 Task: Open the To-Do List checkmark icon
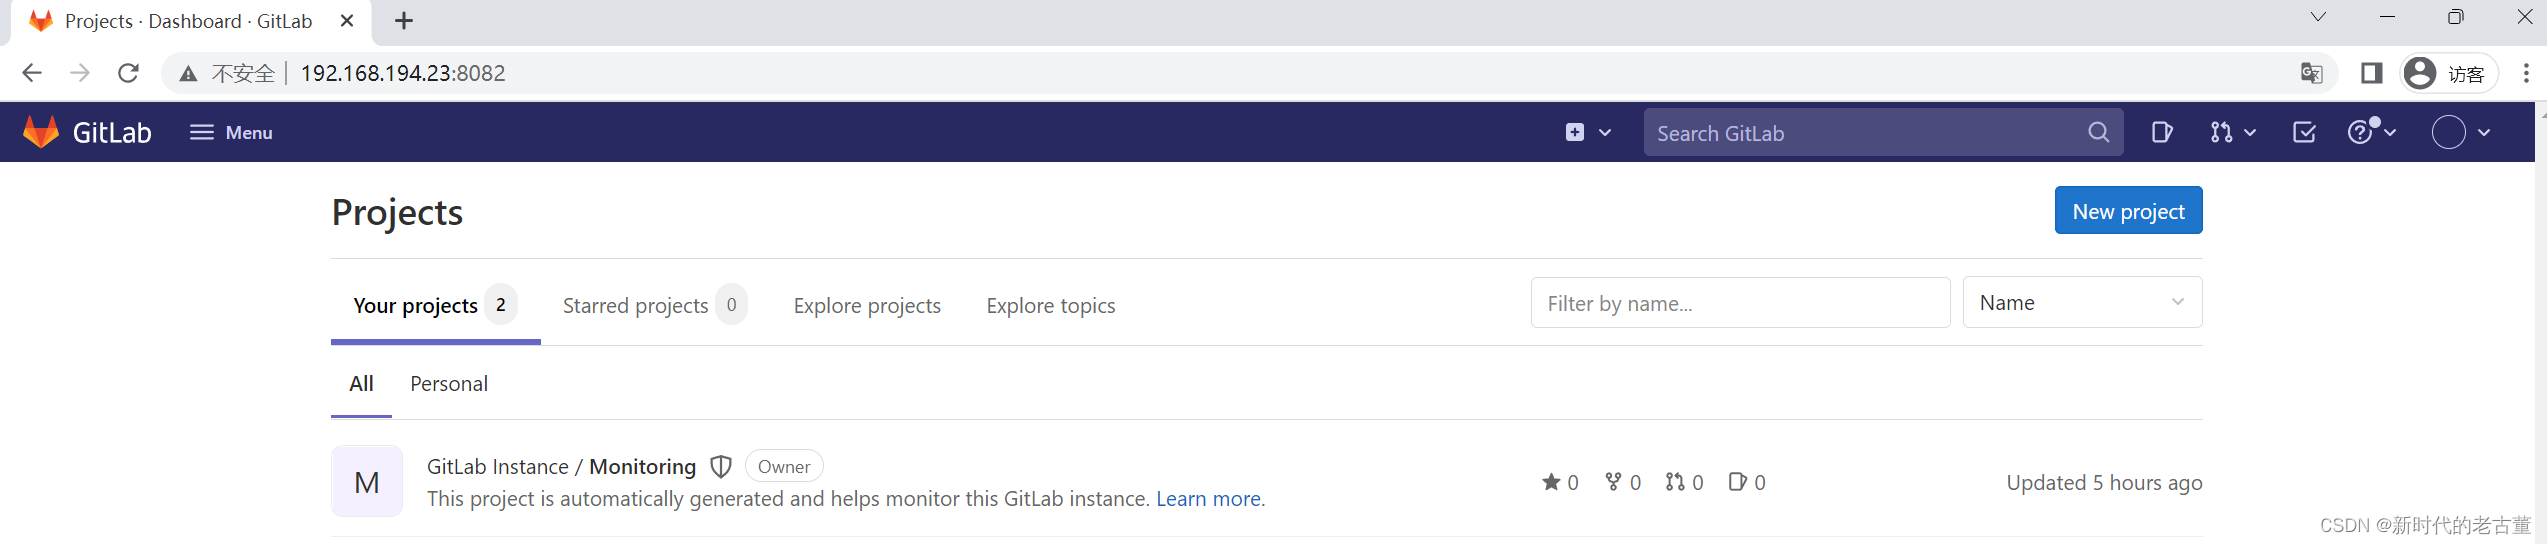(2304, 132)
